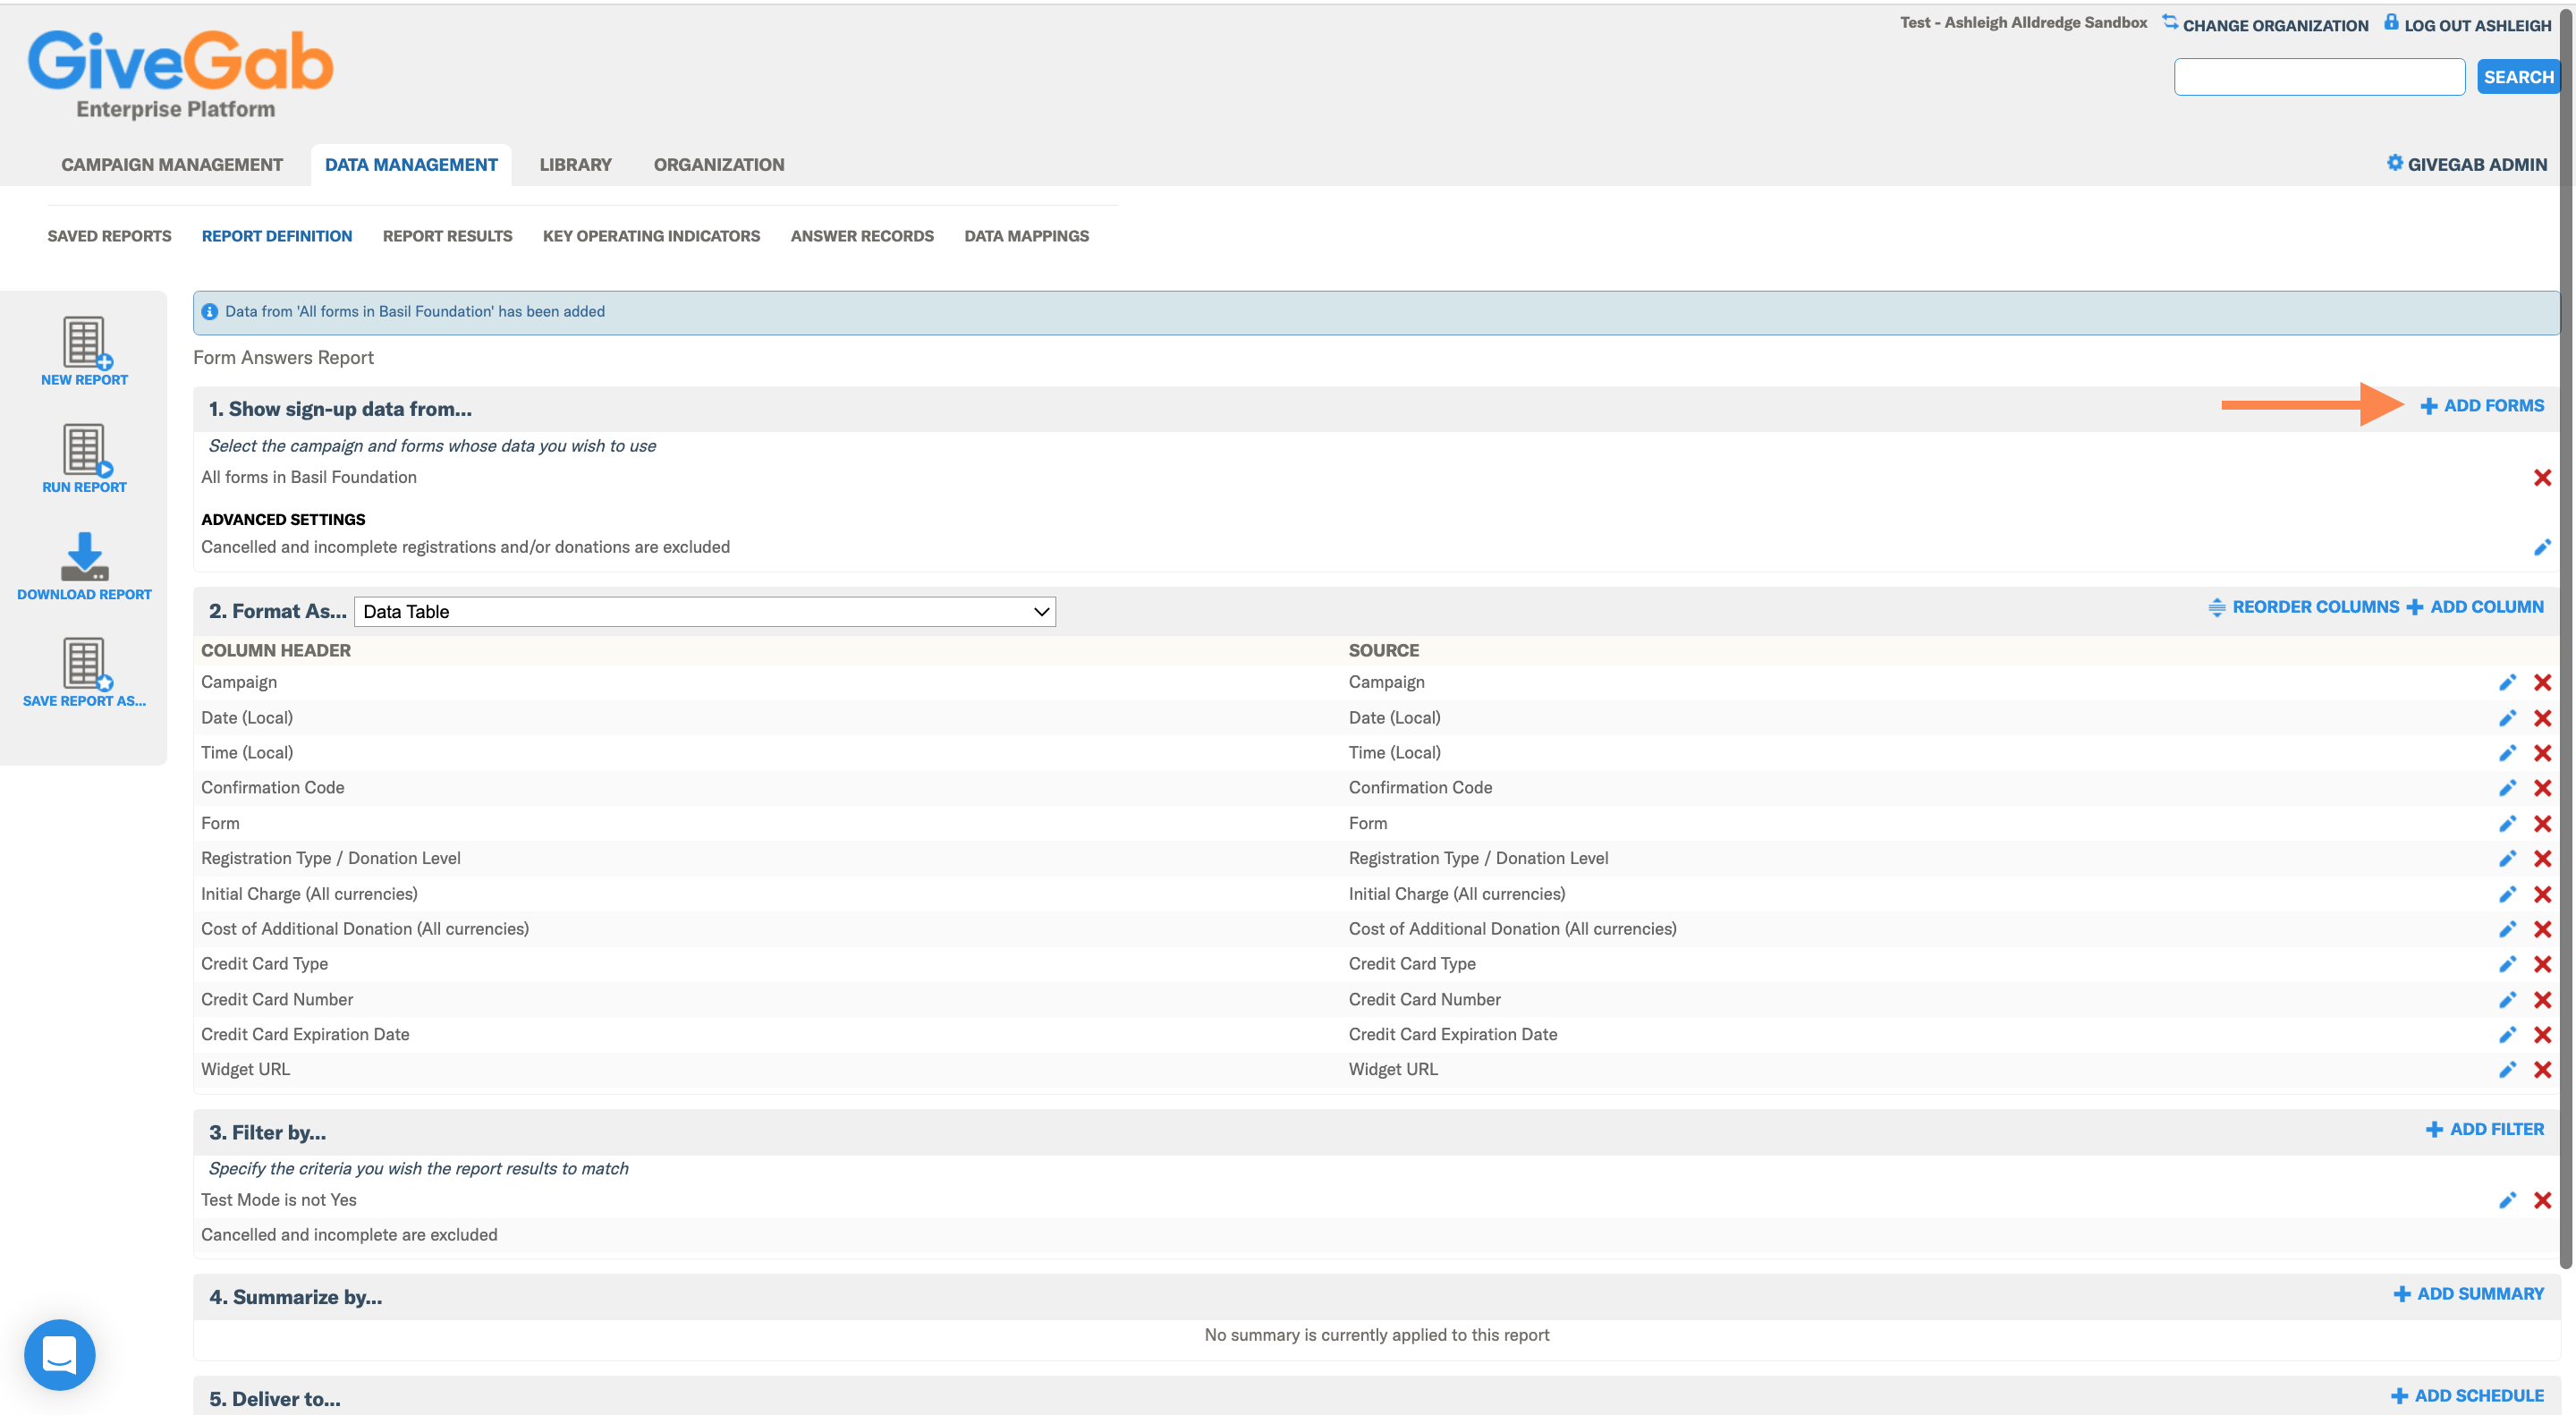This screenshot has height=1415, width=2576.
Task: Delete the Test Mode filter
Action: [x=2542, y=1200]
